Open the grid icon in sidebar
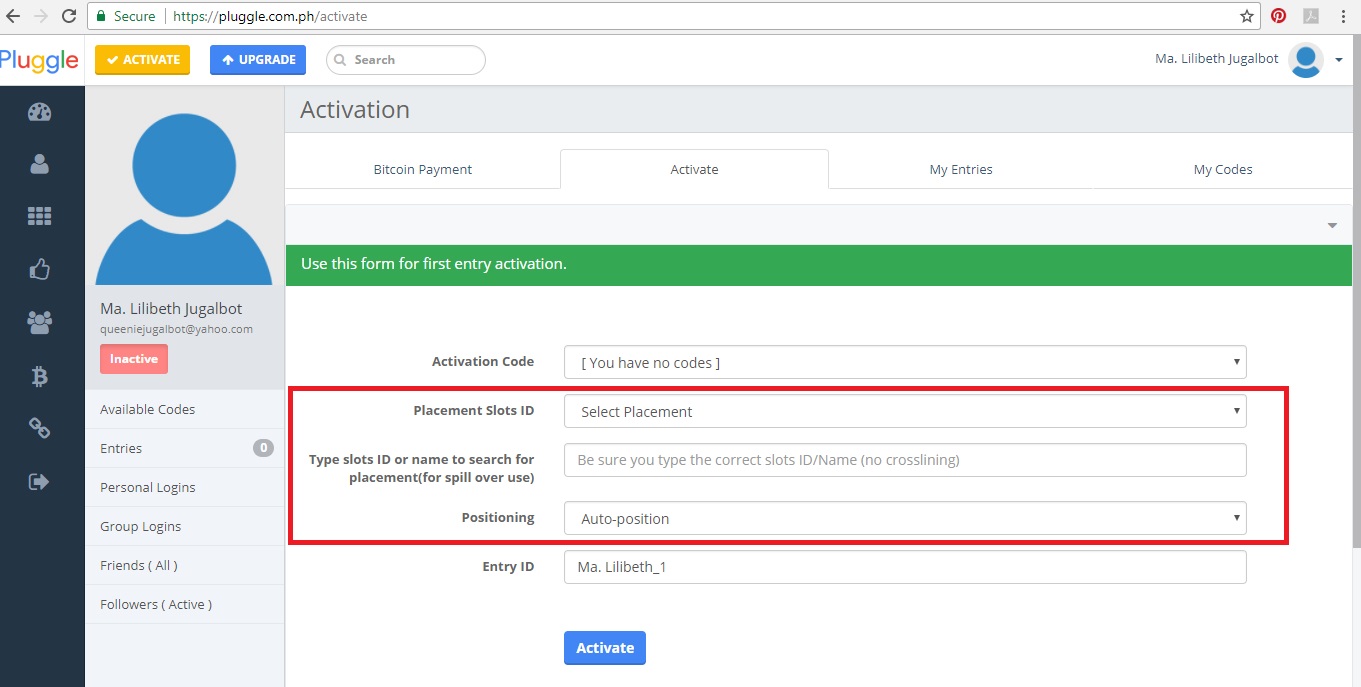This screenshot has width=1361, height=687. (40, 216)
